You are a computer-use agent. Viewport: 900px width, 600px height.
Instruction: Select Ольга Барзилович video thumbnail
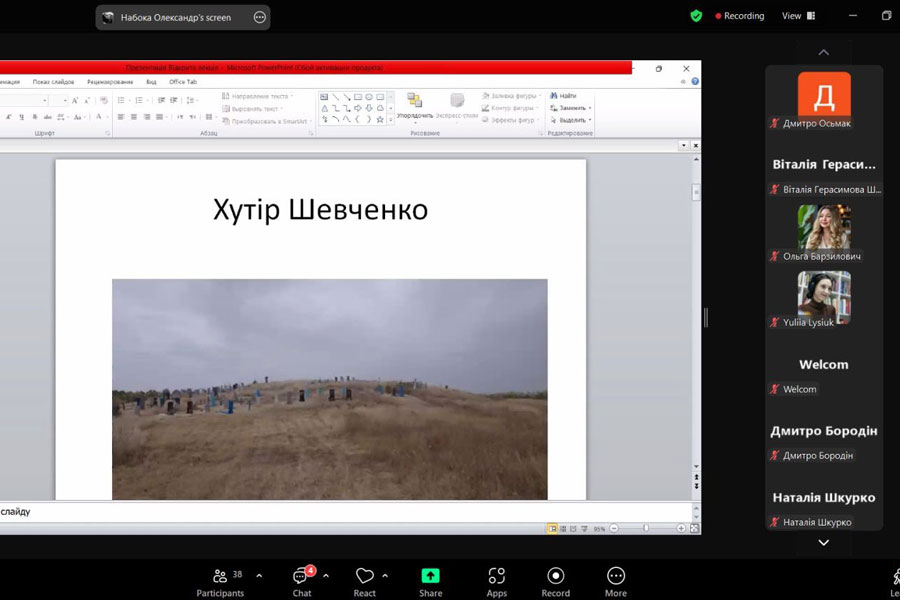(x=824, y=227)
